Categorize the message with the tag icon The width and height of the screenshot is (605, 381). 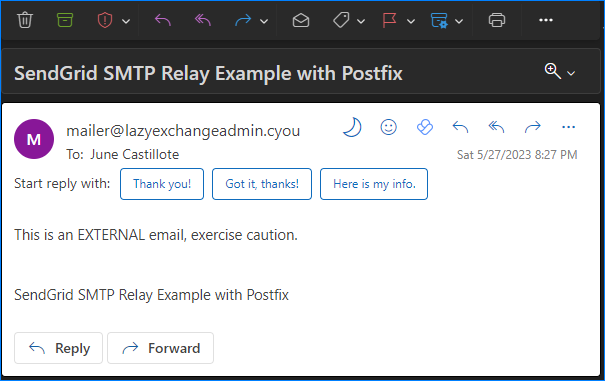coord(341,20)
